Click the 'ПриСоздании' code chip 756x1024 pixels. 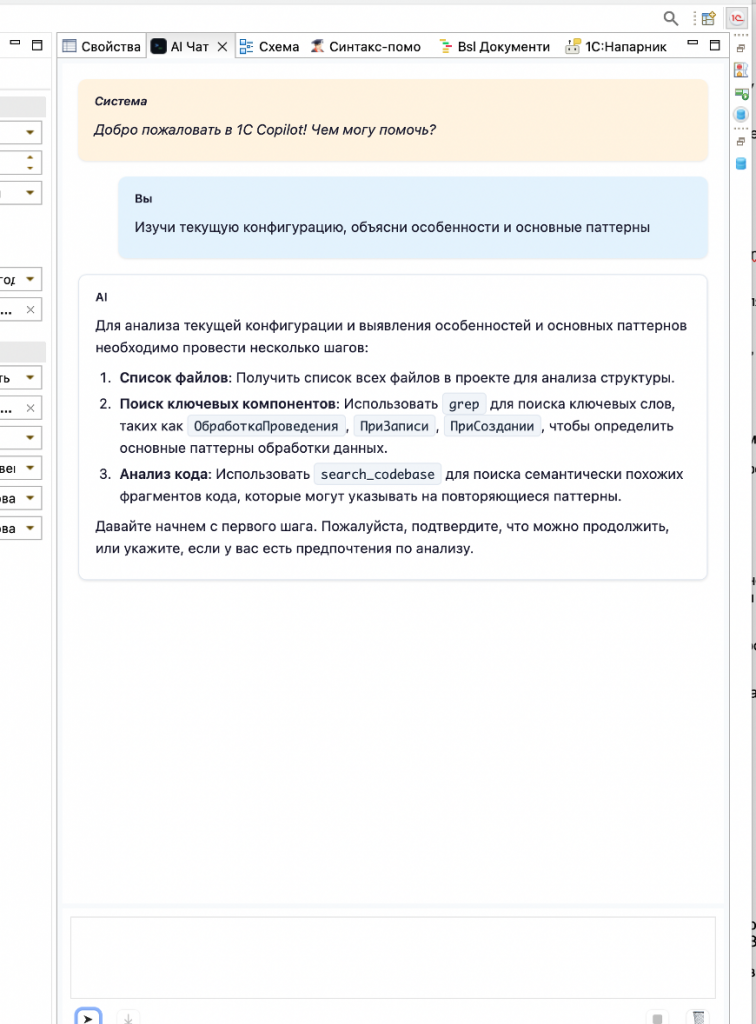coord(492,426)
